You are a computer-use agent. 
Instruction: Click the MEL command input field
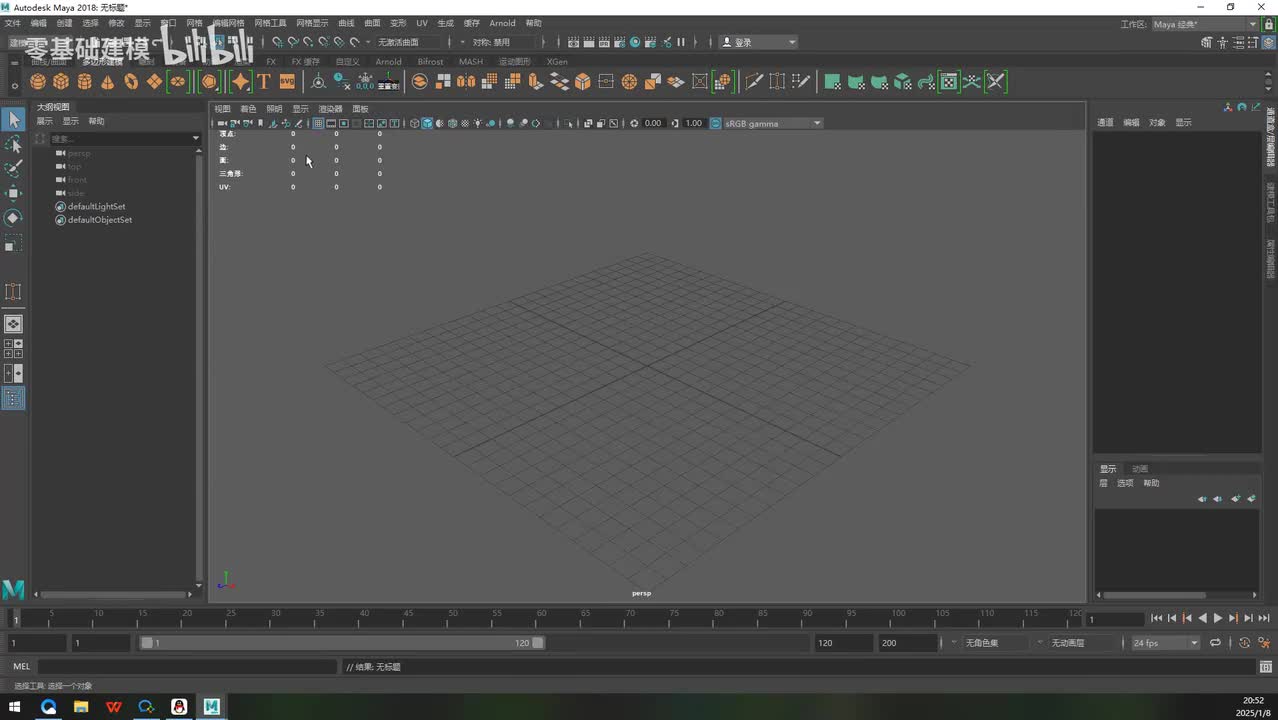pos(188,667)
